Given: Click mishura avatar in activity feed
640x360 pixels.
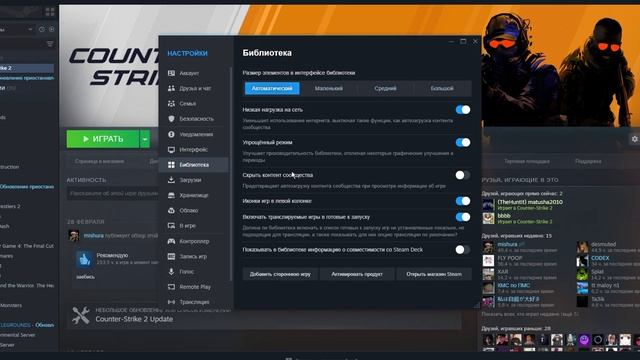Looking at the screenshot, I should tap(74, 236).
